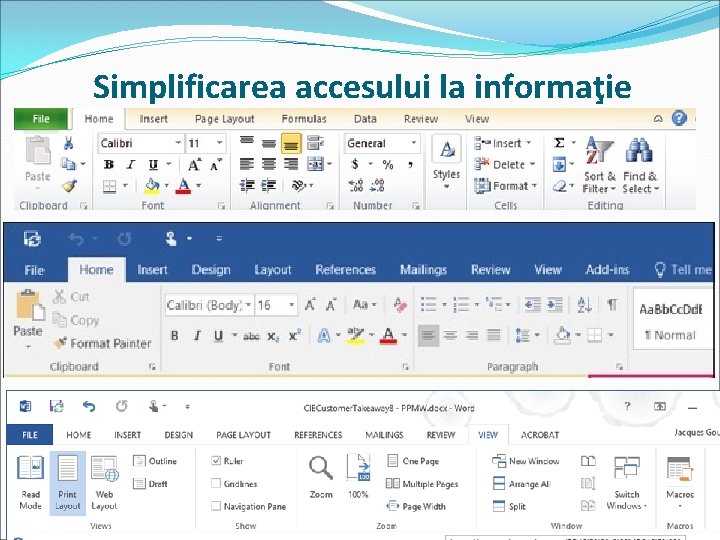The image size is (720, 540).
Task: Open the Excel General number format dropdown
Action: pyautogui.click(x=414, y=143)
